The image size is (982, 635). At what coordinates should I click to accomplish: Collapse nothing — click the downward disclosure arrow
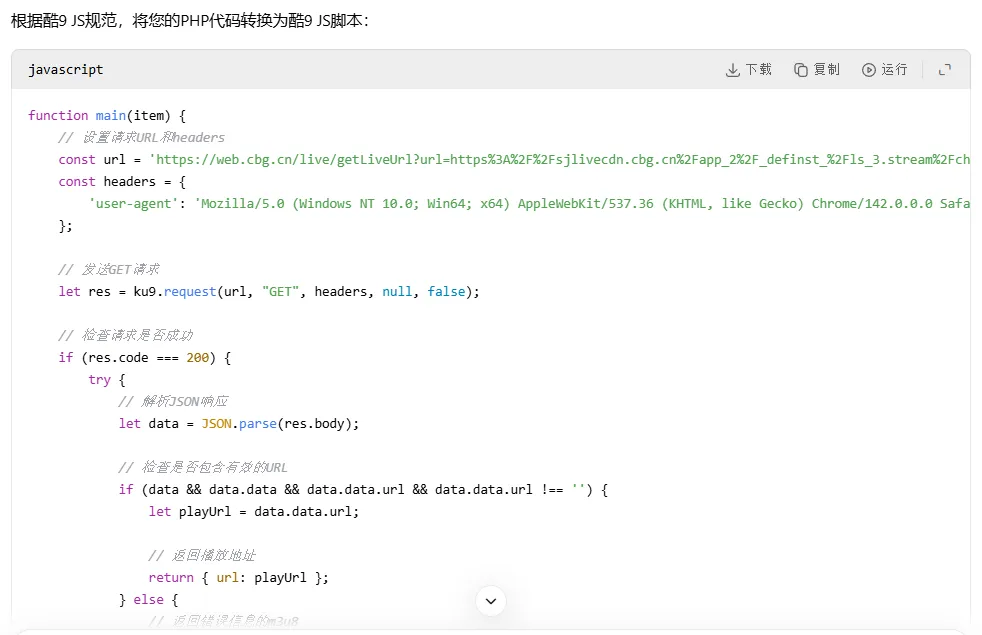[490, 601]
